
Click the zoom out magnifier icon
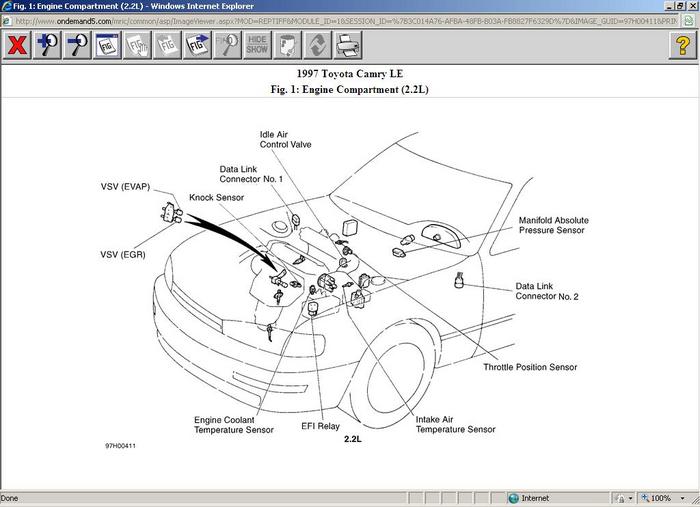point(77,45)
